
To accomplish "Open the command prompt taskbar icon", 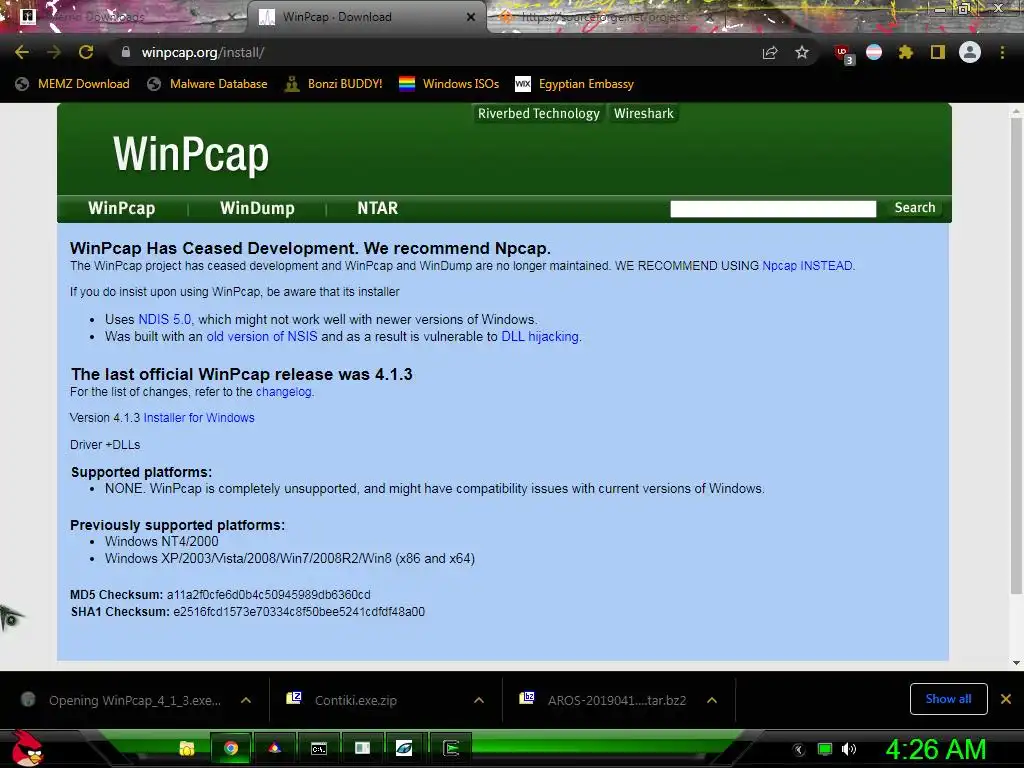I will [319, 748].
